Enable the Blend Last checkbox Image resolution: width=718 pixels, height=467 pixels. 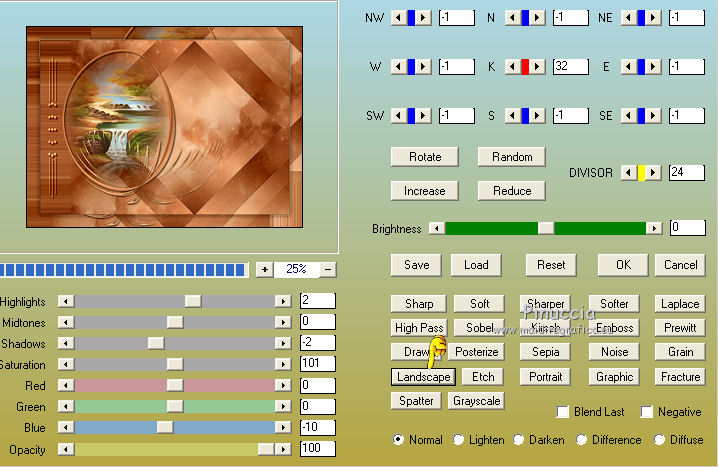pos(563,412)
